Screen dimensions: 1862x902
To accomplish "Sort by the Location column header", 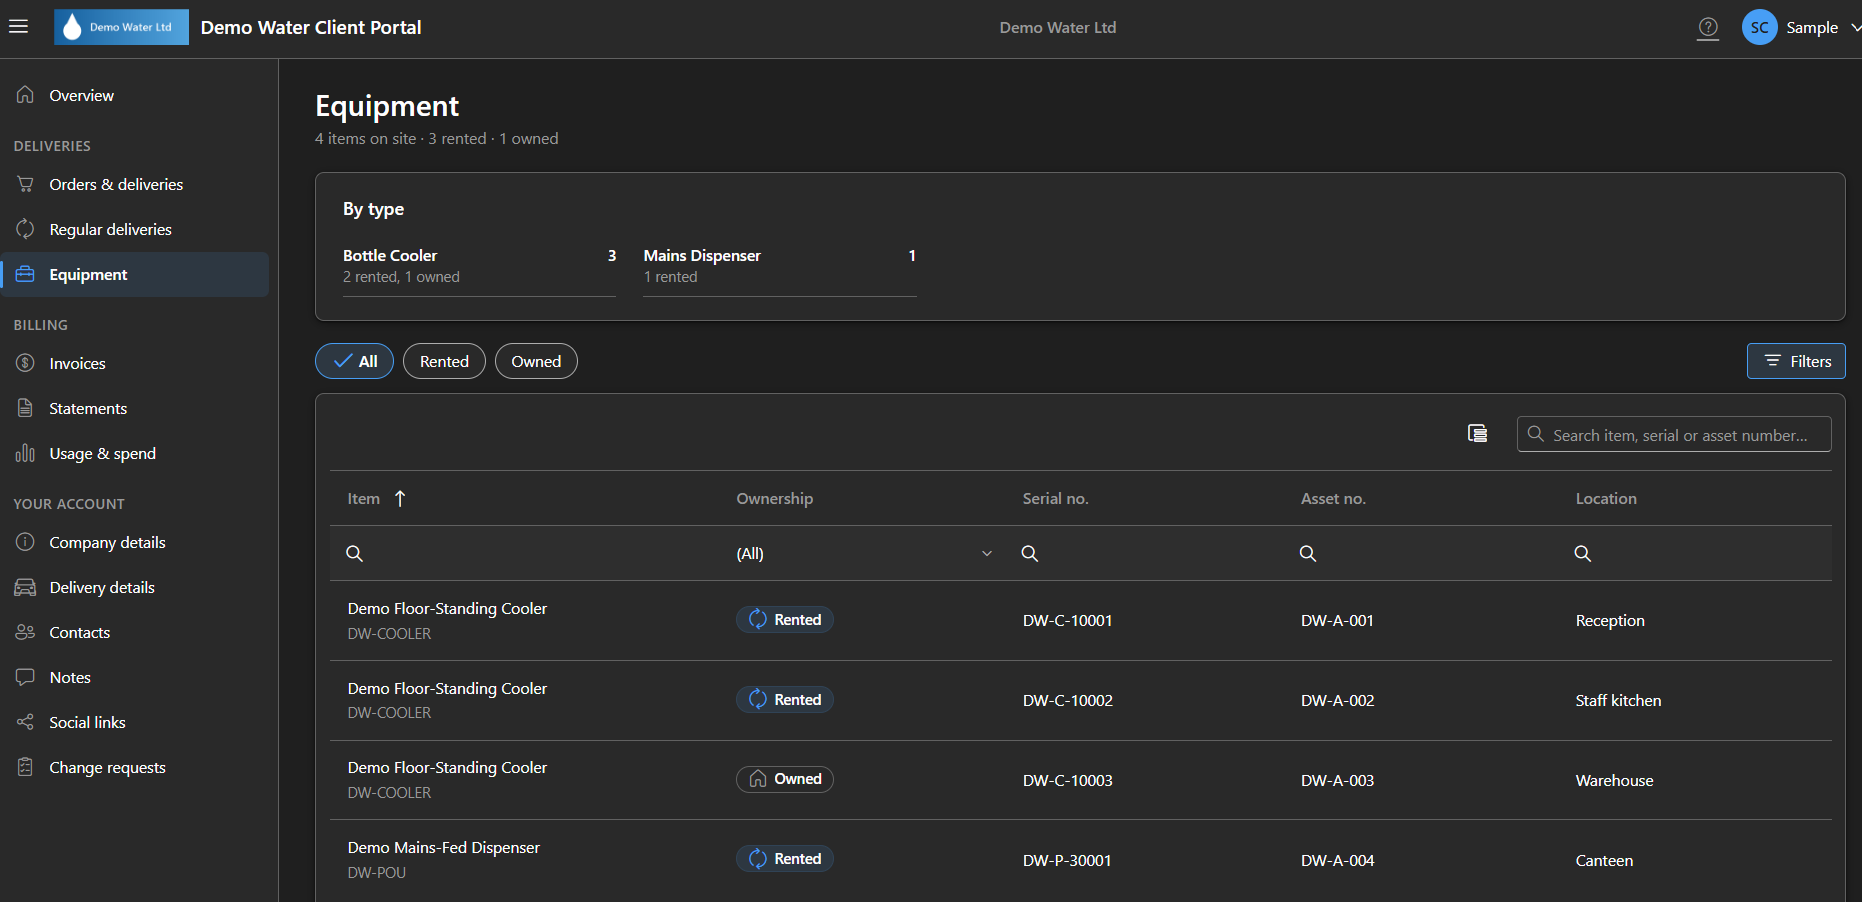I will (1606, 498).
